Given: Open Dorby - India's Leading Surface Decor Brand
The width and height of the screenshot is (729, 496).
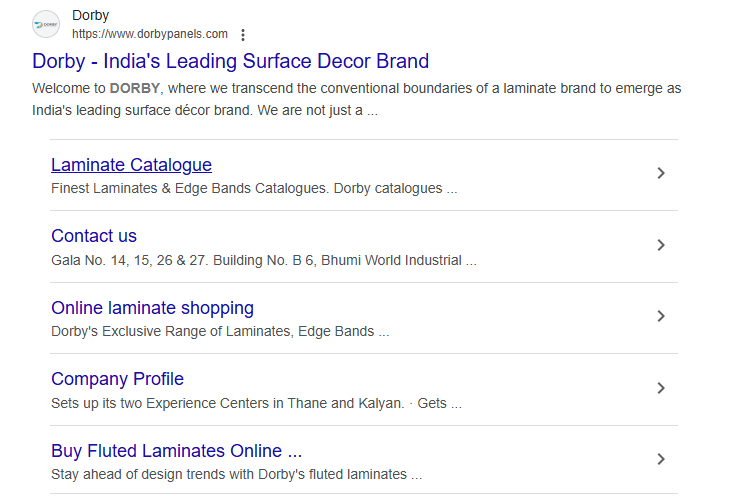Looking at the screenshot, I should coord(231,61).
